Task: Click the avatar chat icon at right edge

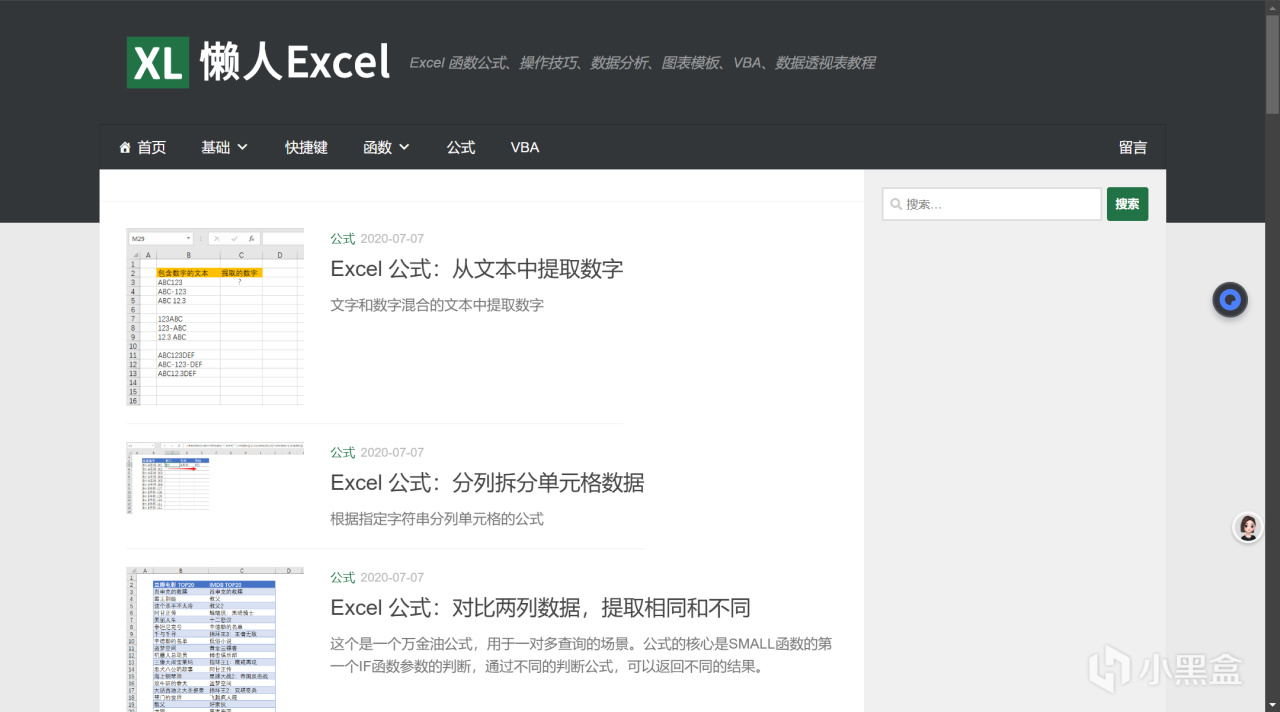Action: [1247, 527]
